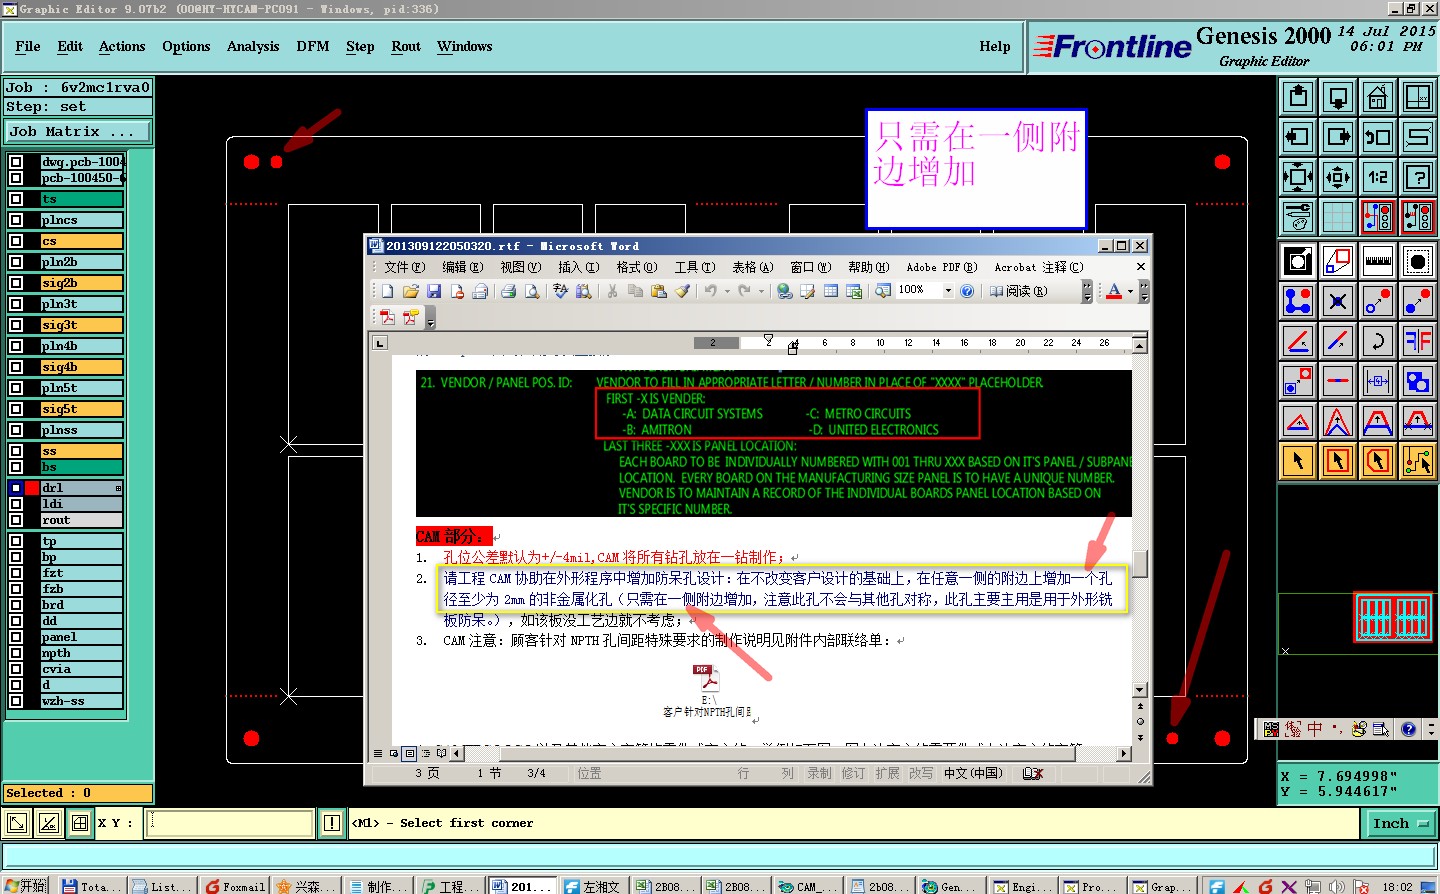Select the rectangle area select tool
The image size is (1440, 894).
tap(1338, 461)
